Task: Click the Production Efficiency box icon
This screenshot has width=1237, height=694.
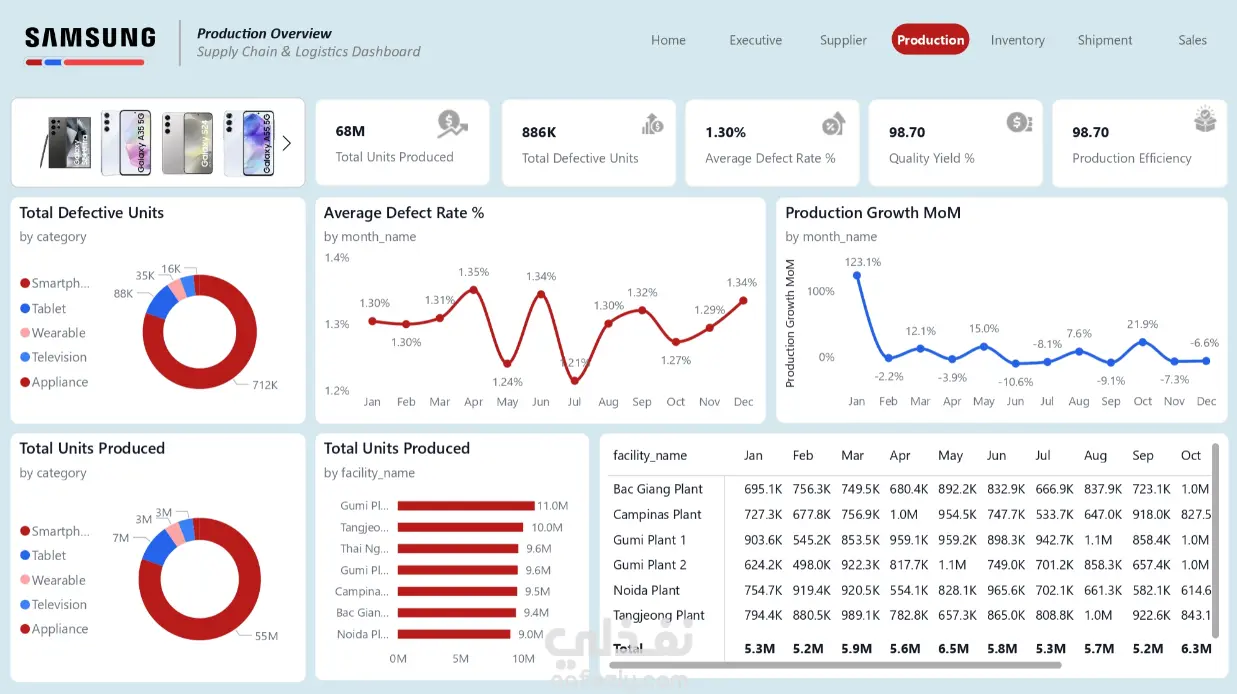Action: [x=1205, y=120]
